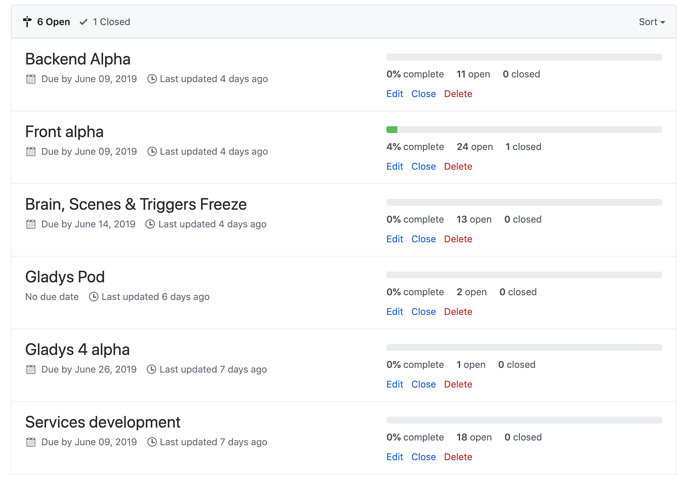The width and height of the screenshot is (690, 488).
Task: Click the clock icon under Services development
Action: [152, 442]
